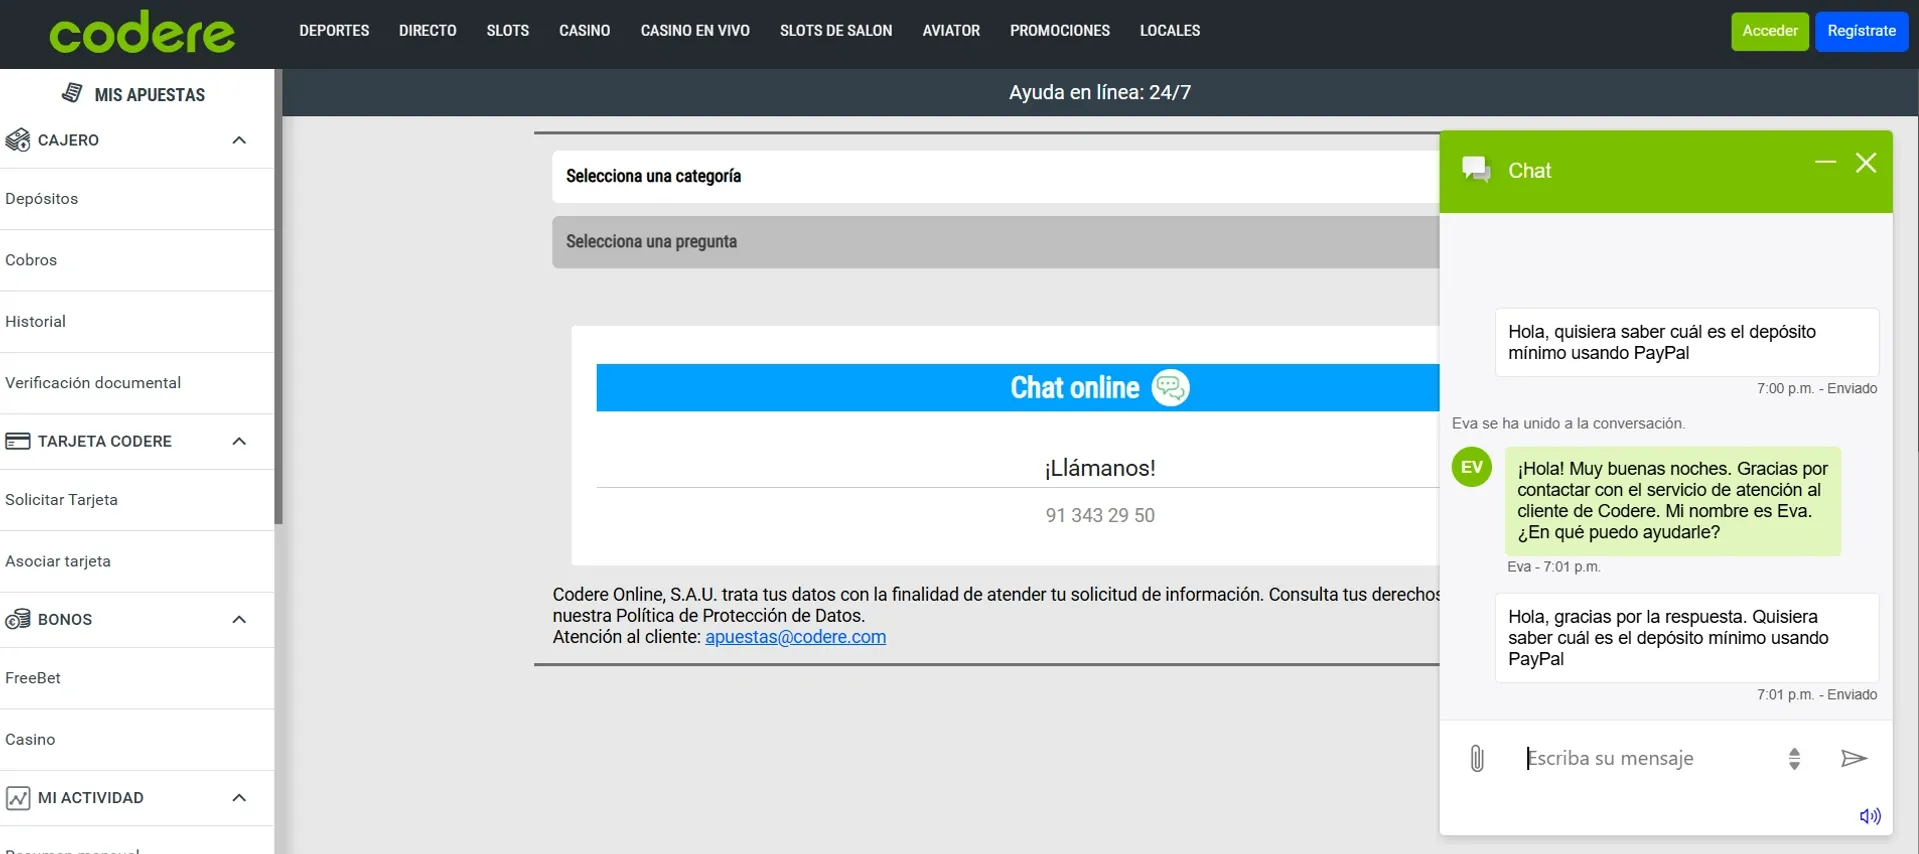Open Verificación documental

[x=137, y=383]
